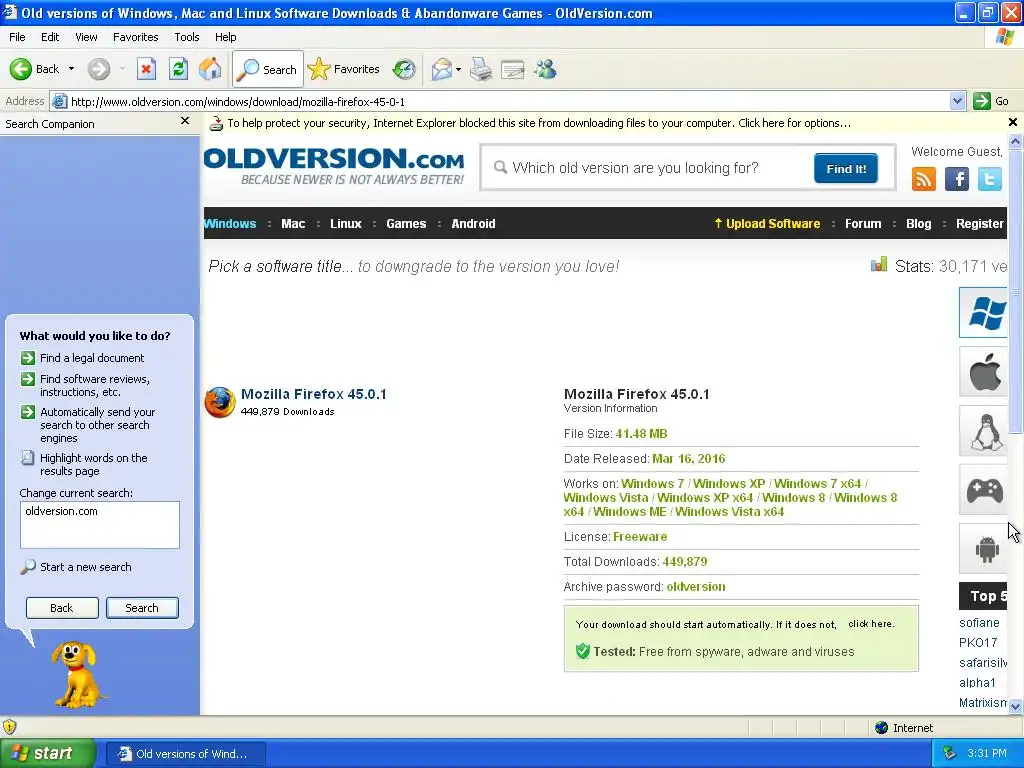Click the Firefox logo icon
This screenshot has height=768, width=1024.
coord(220,402)
